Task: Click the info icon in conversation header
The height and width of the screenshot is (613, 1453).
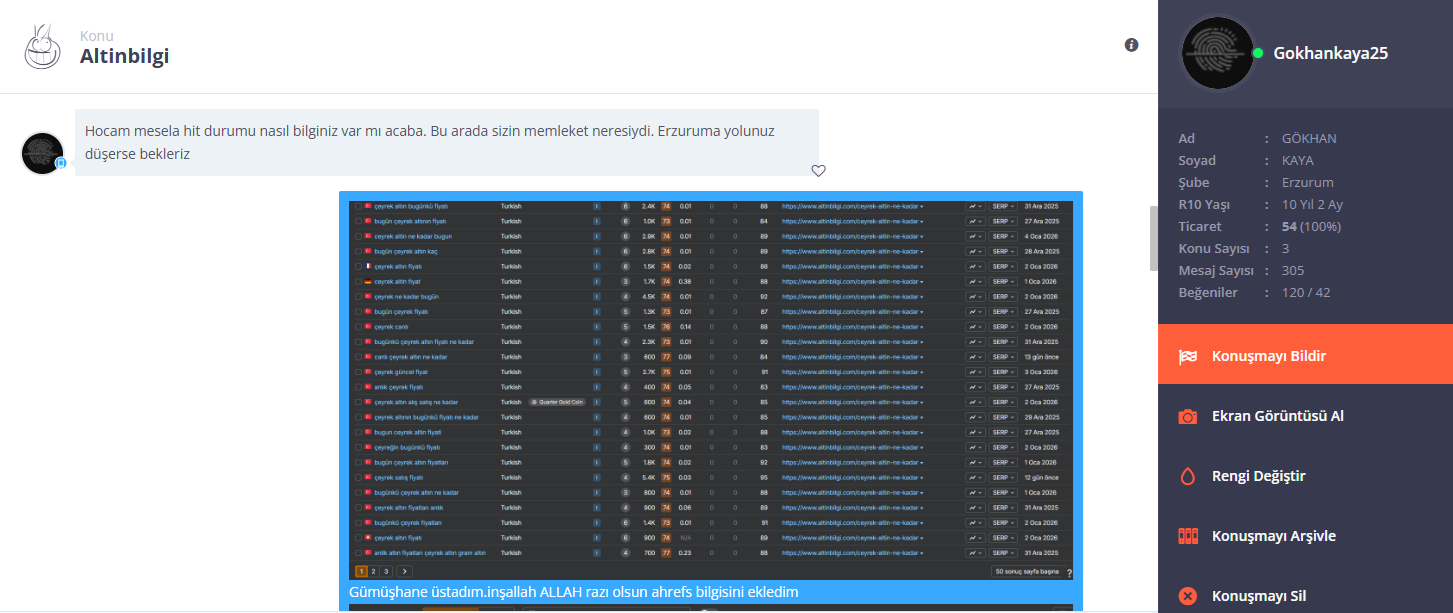Action: pyautogui.click(x=1131, y=45)
